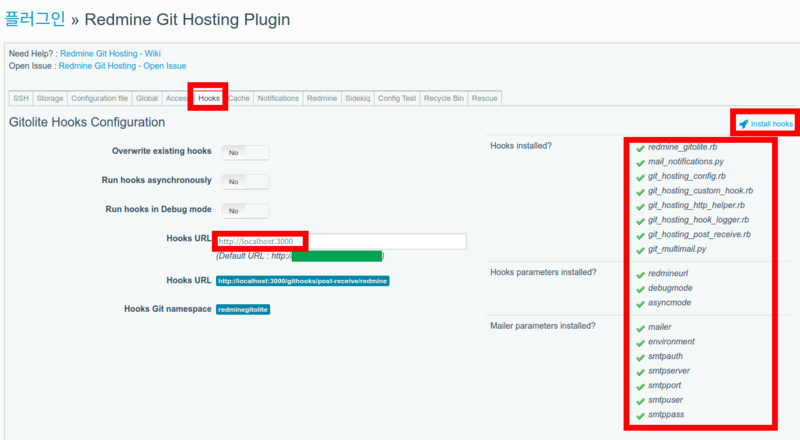Viewport: 800px width, 440px height.
Task: Open the Notifications tab
Action: click(x=278, y=98)
